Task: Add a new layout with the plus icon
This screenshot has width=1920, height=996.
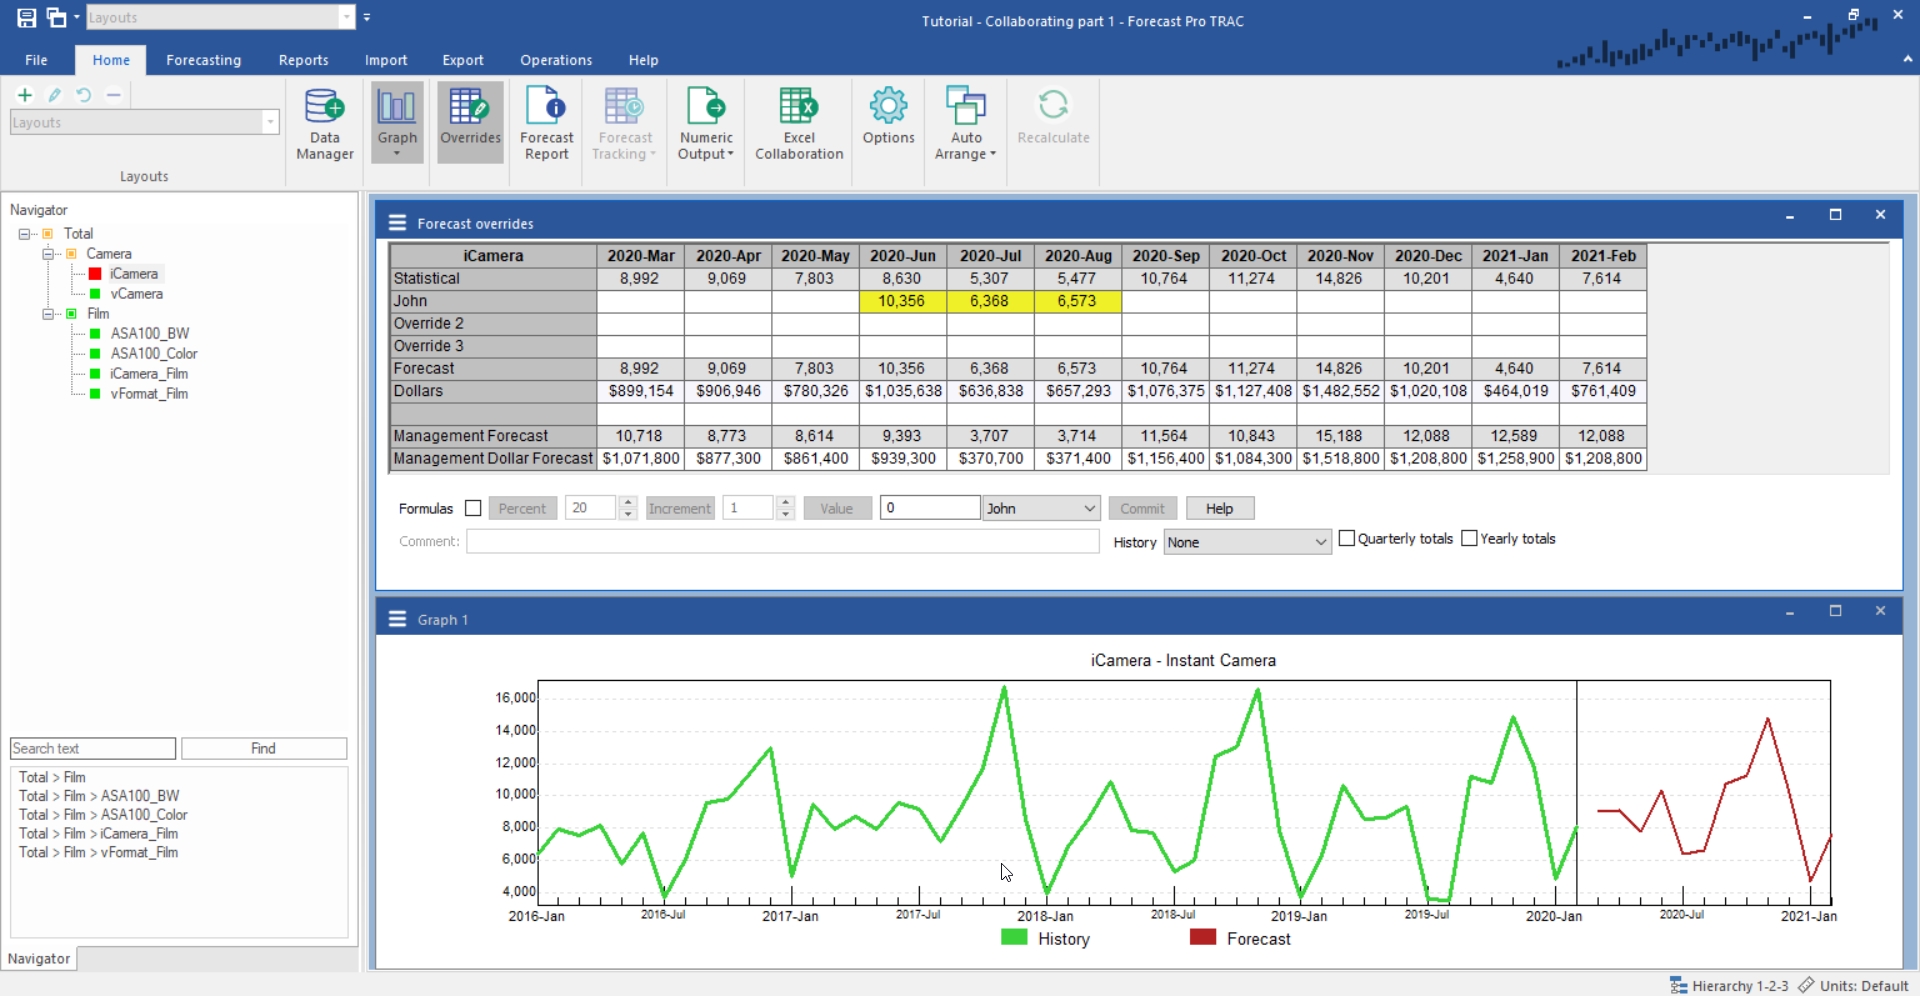Action: point(25,95)
